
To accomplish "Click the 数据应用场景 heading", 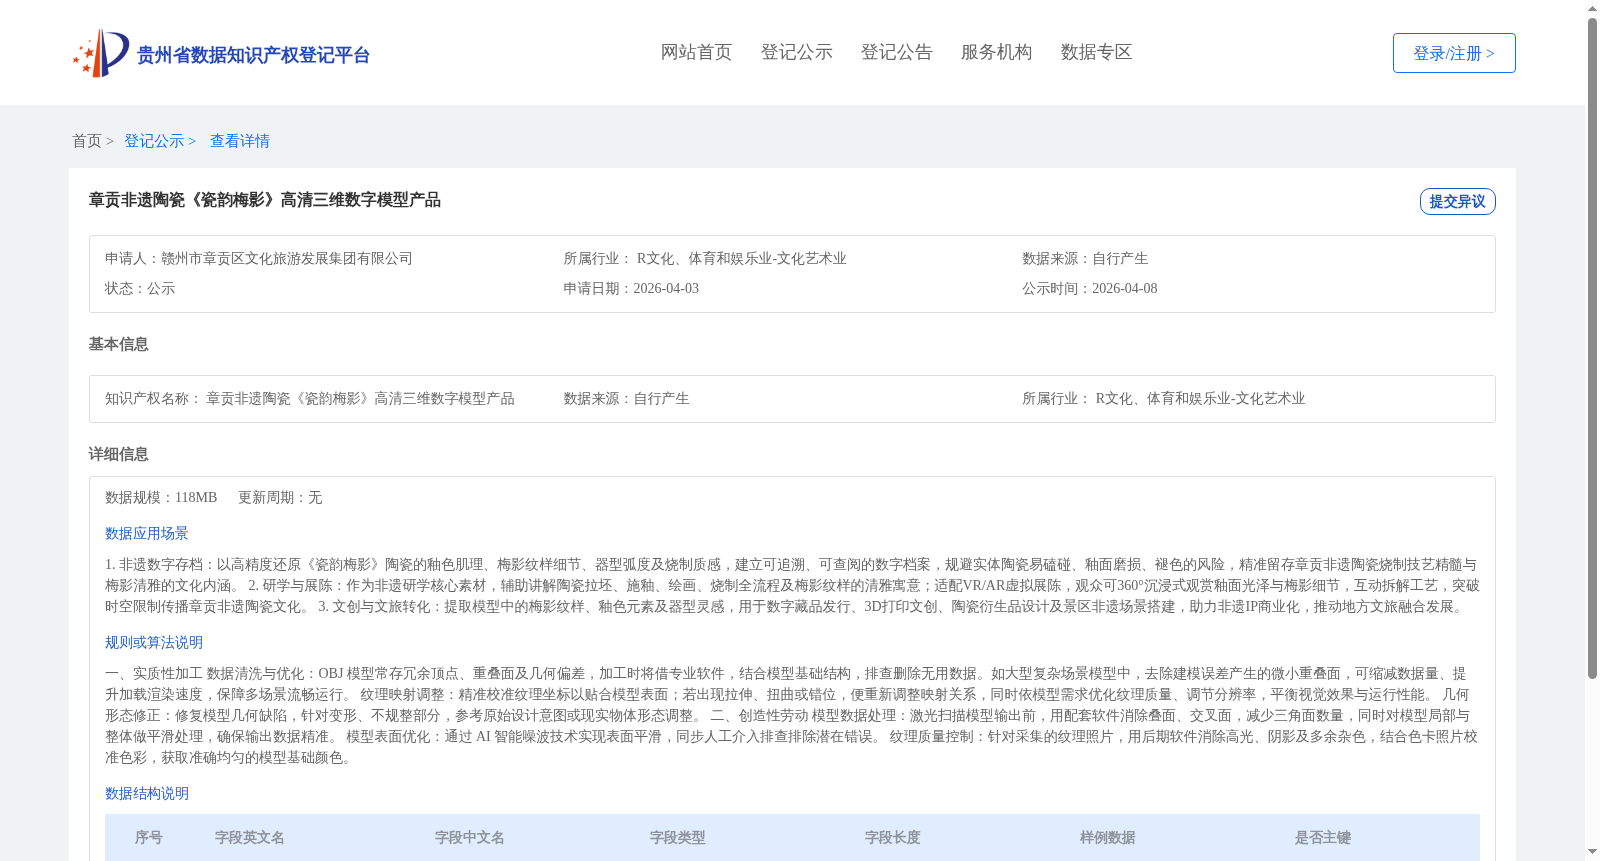I will 147,533.
